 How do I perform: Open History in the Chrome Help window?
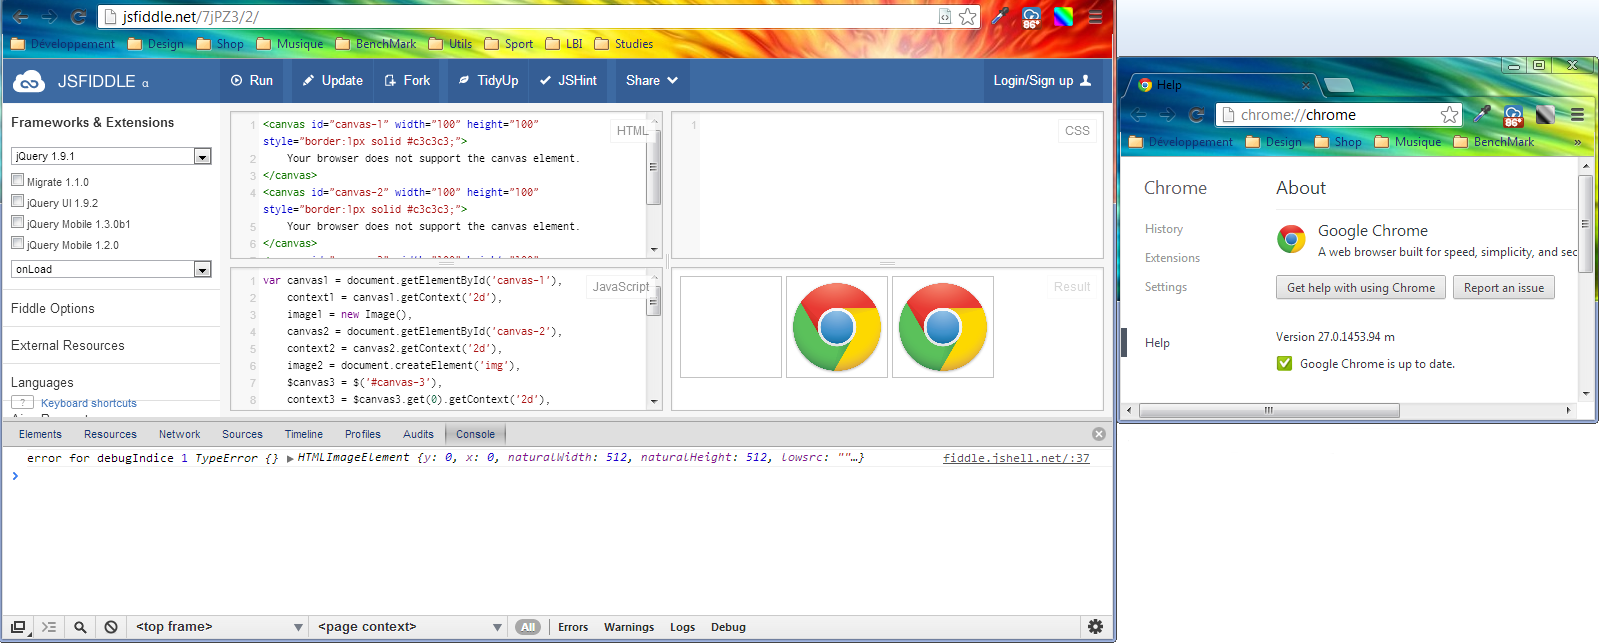[1164, 229]
